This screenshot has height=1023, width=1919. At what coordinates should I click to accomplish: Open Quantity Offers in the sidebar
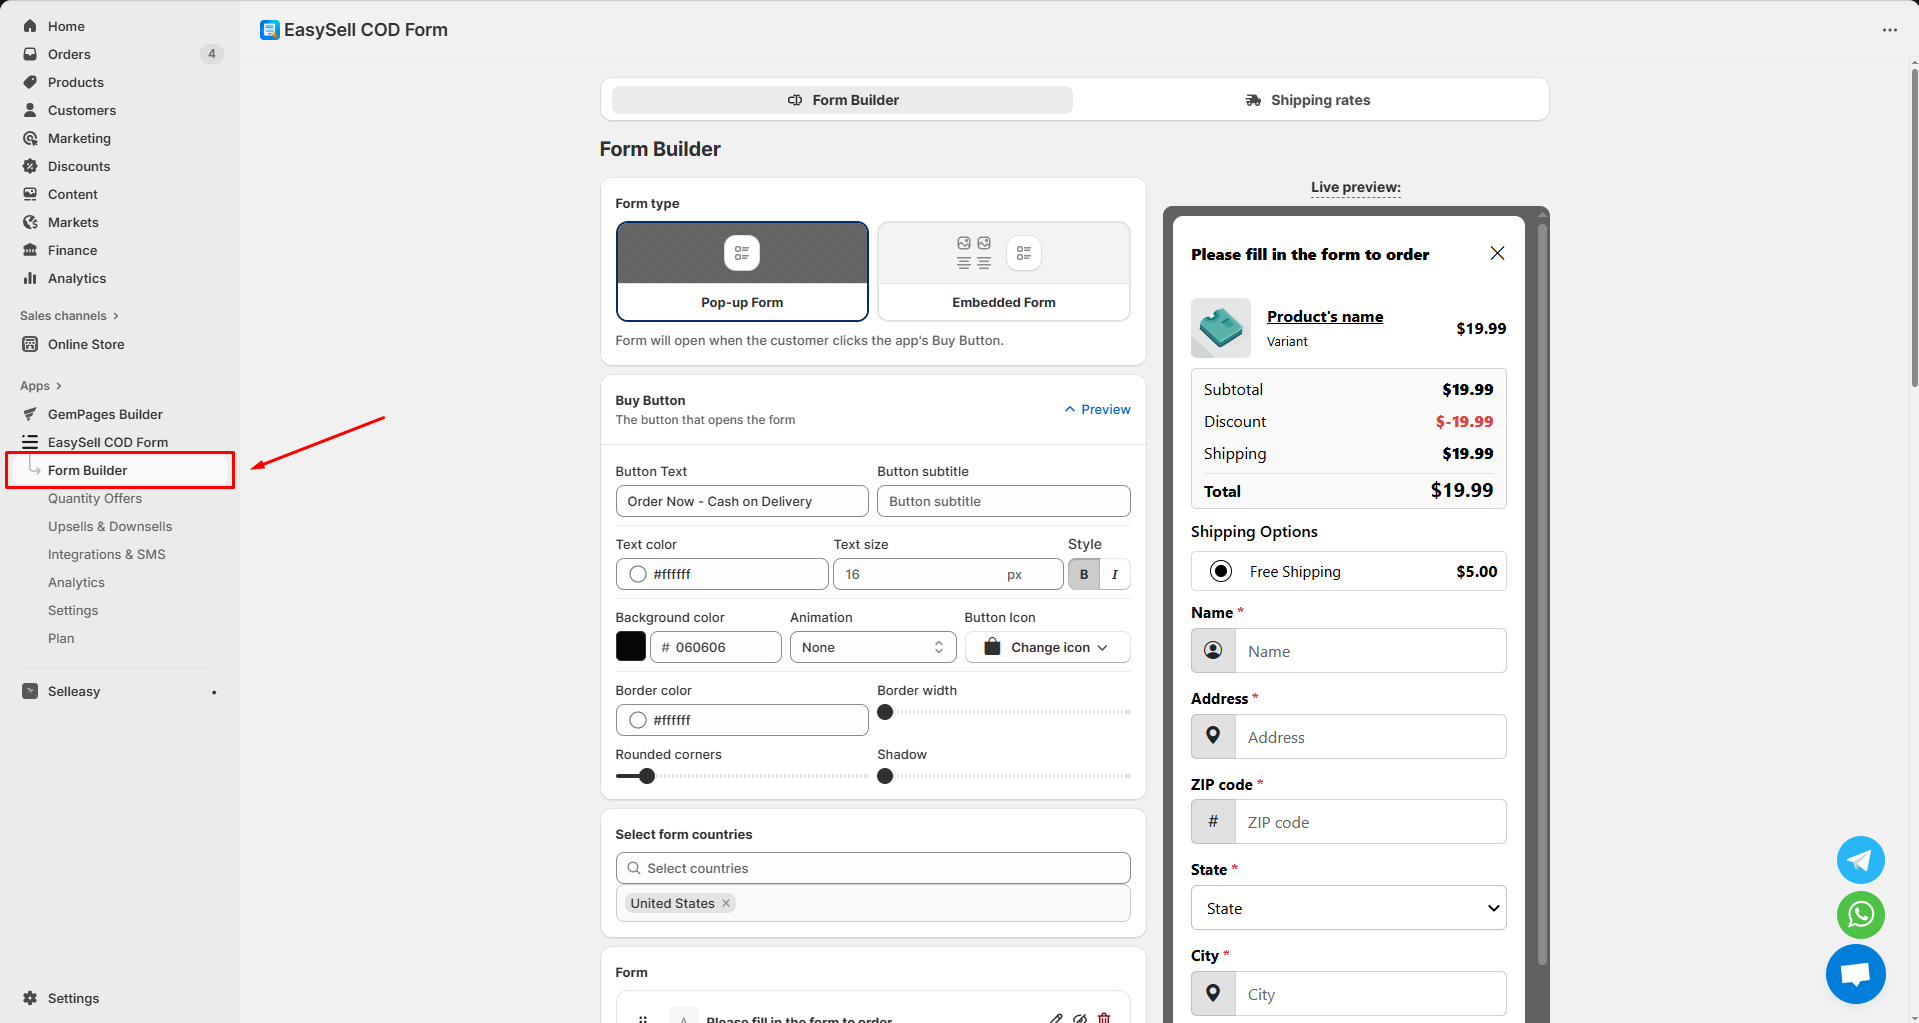tap(95, 498)
